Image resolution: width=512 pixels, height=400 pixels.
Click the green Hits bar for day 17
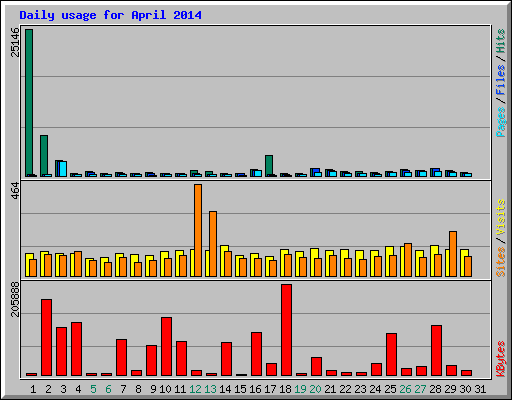click(269, 166)
